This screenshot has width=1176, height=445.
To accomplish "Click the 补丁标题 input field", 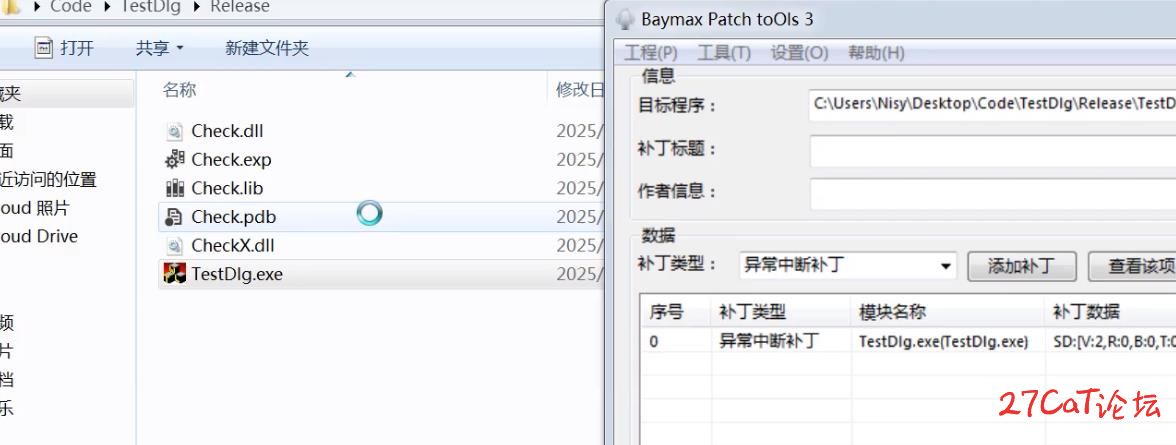I will pos(992,150).
